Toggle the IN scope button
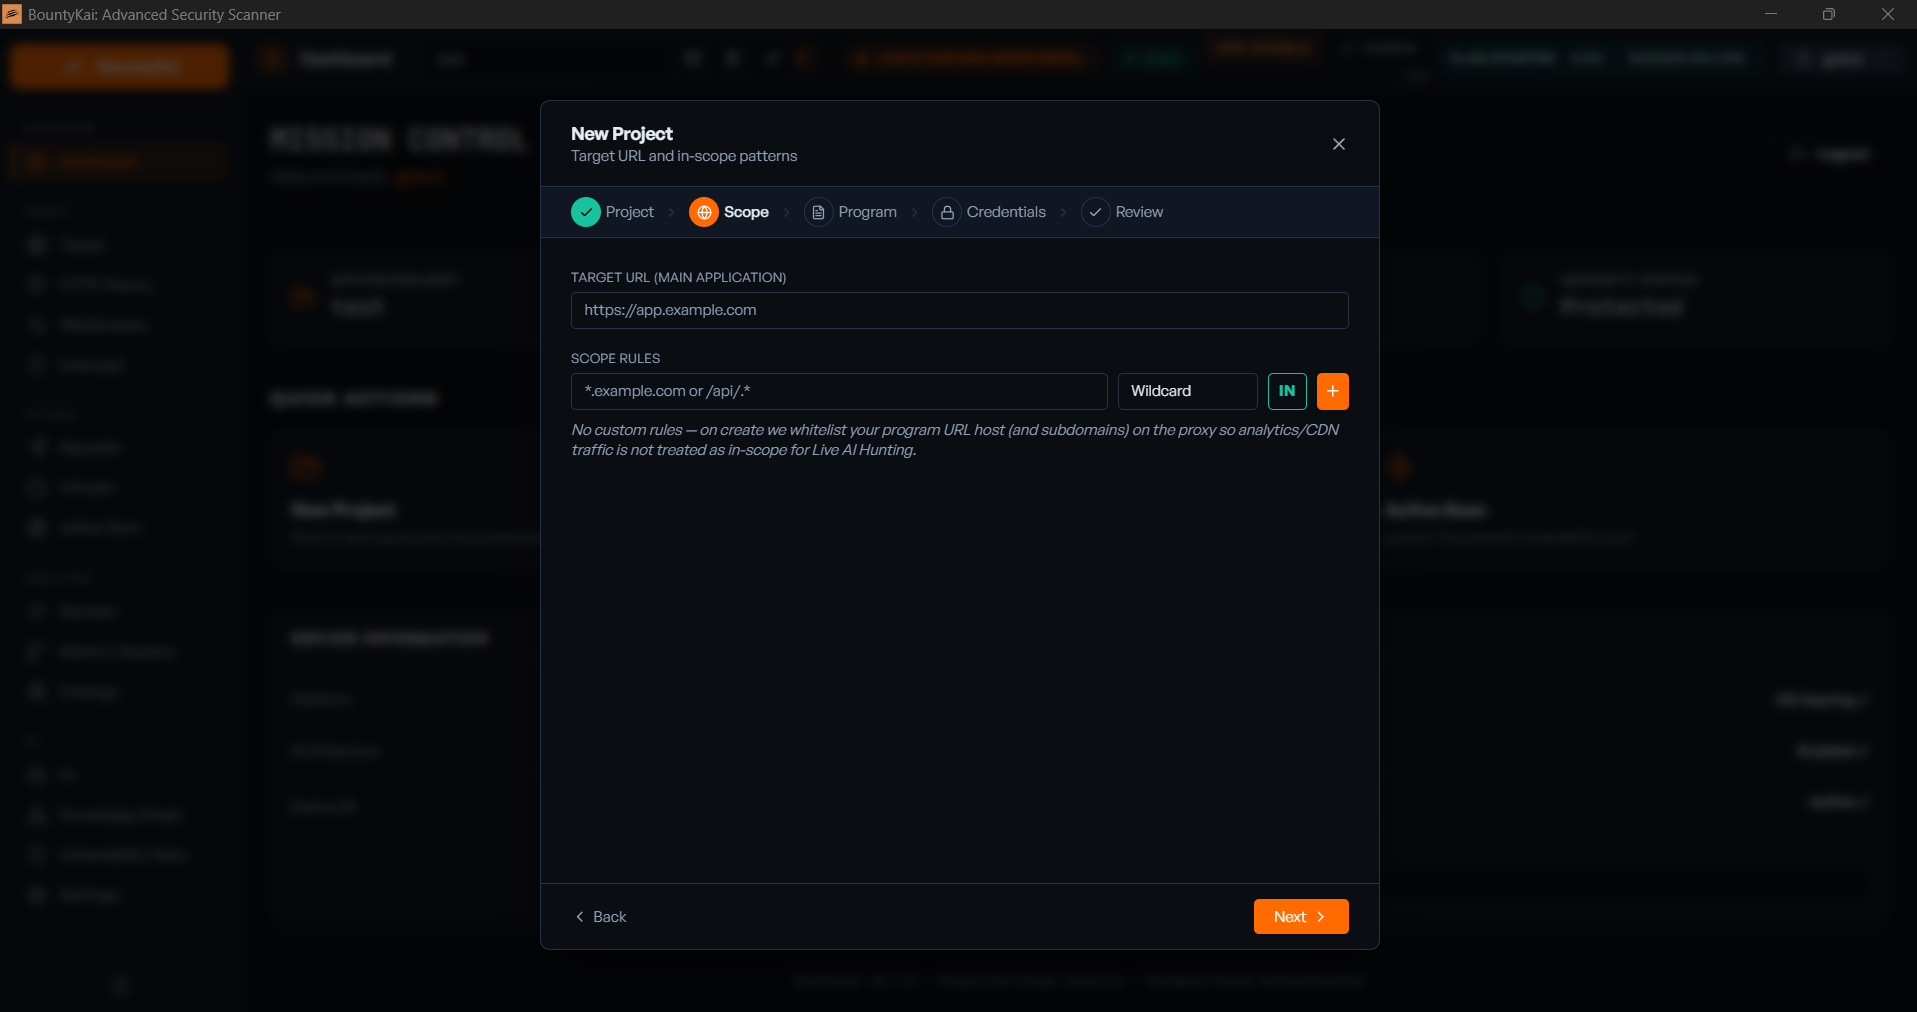 pyautogui.click(x=1287, y=391)
